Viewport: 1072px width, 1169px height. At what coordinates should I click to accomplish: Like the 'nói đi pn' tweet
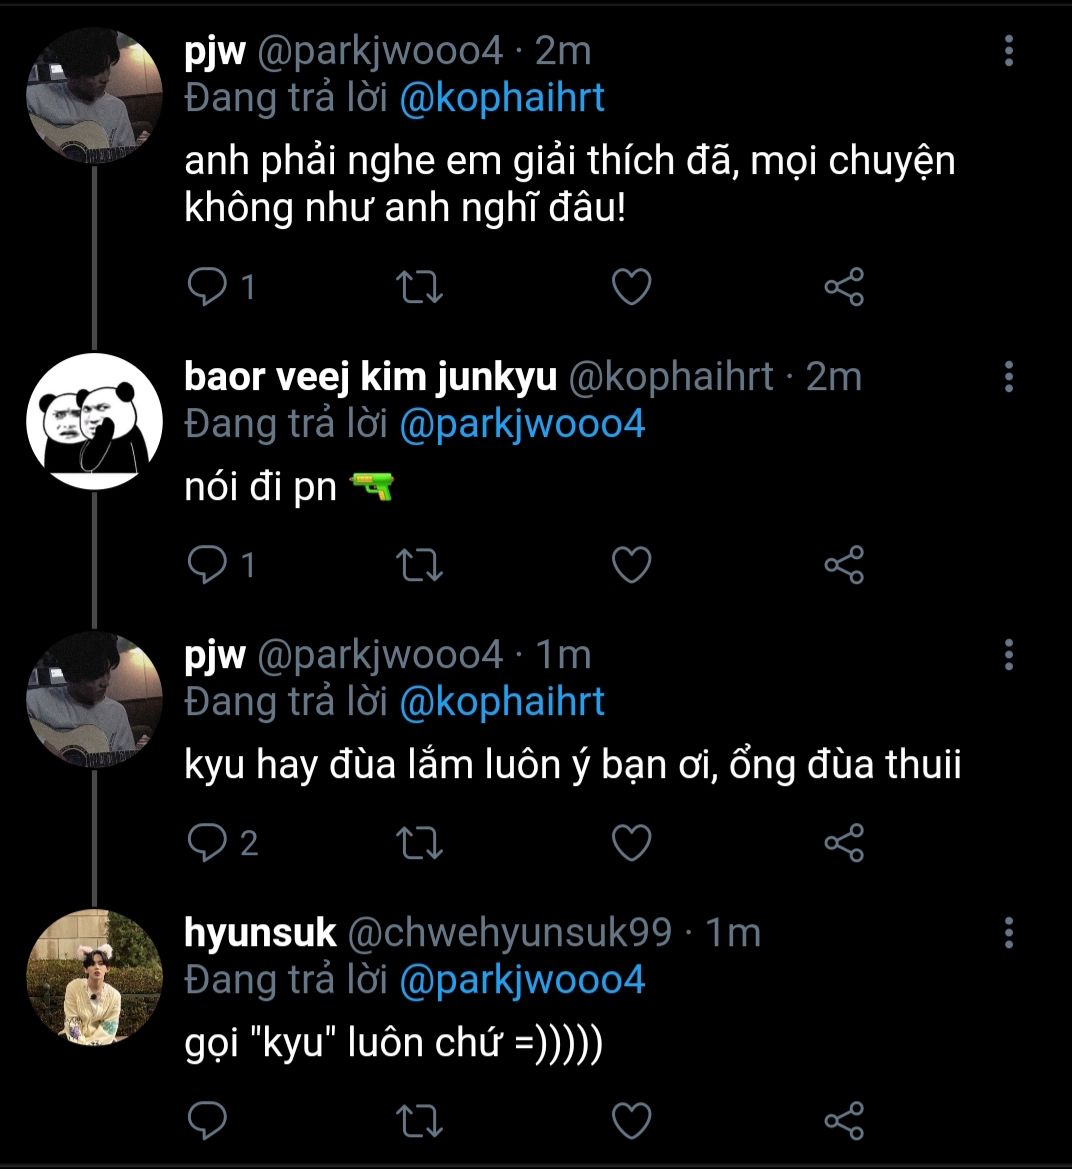click(631, 565)
